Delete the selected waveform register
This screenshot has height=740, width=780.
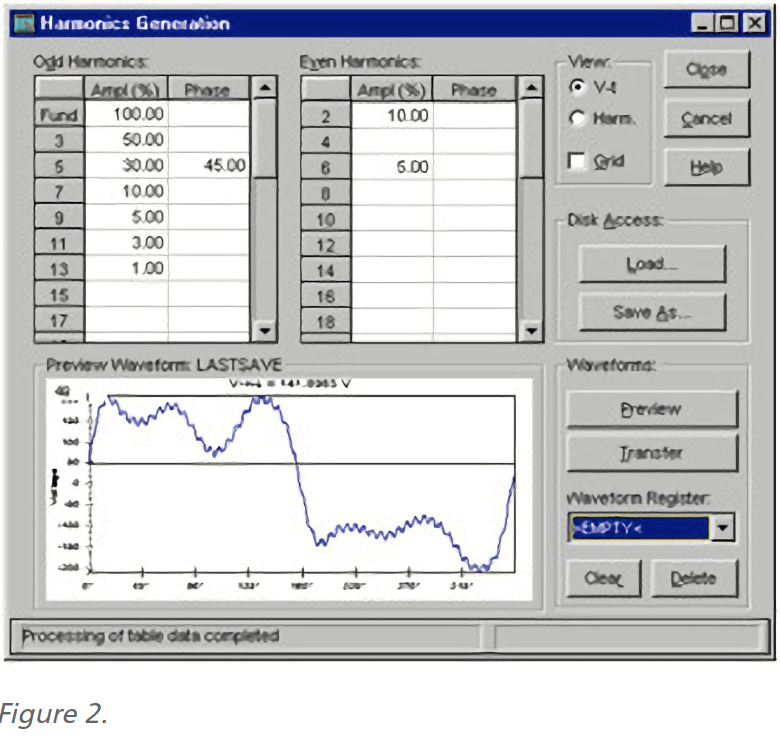[x=697, y=579]
